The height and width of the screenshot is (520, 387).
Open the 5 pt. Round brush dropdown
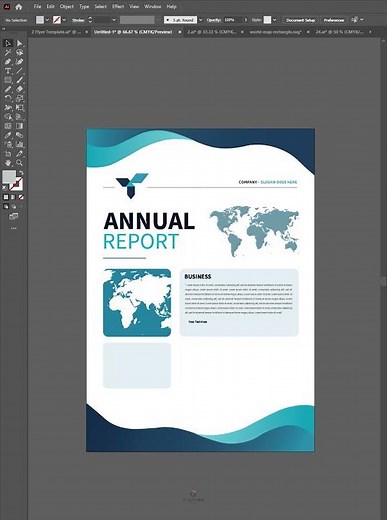pyautogui.click(x=200, y=20)
